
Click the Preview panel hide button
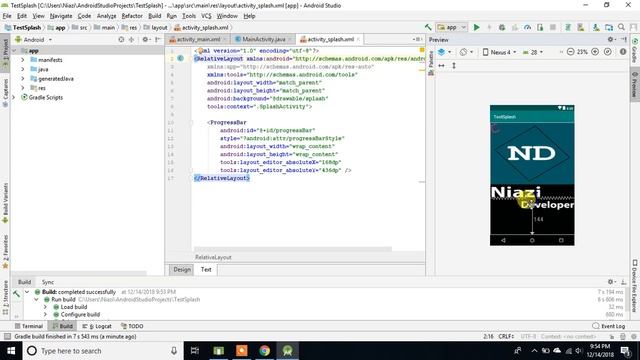pyautogui.click(x=624, y=40)
